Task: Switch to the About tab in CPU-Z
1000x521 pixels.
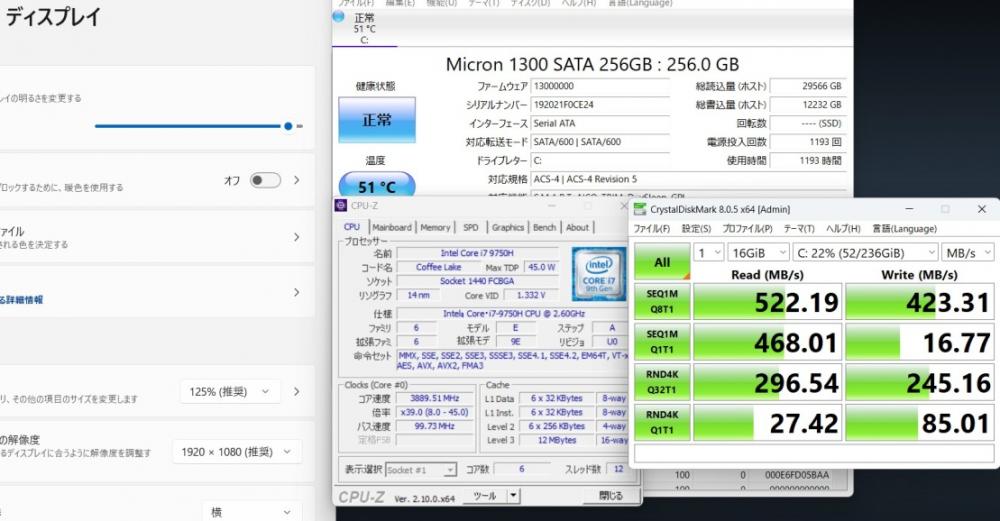Action: [x=577, y=228]
